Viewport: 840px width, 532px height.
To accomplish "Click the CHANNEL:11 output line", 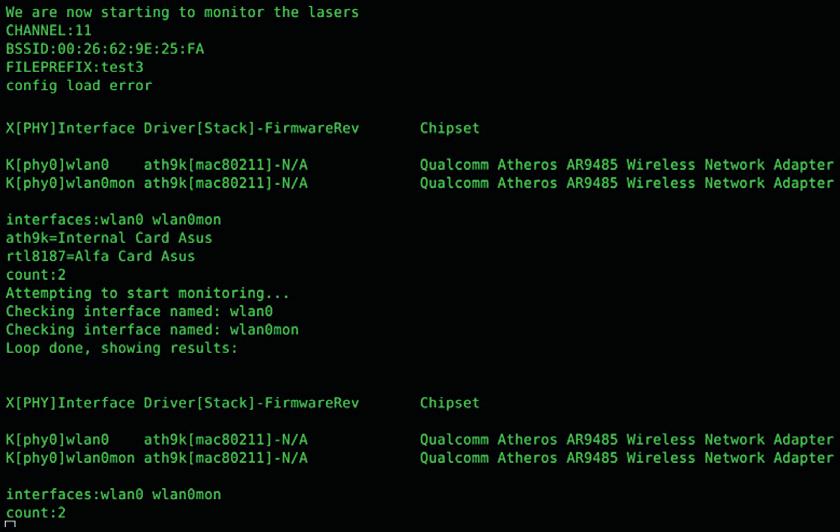I will pos(48,31).
